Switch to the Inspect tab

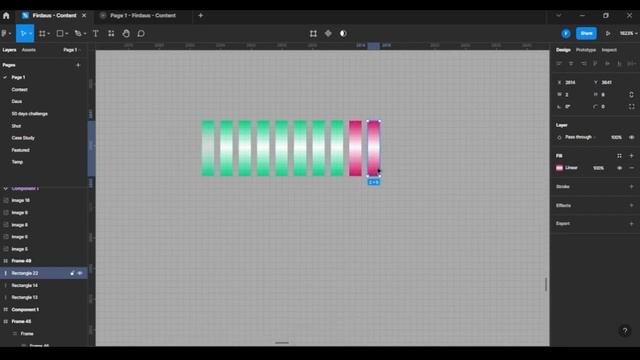tap(609, 50)
